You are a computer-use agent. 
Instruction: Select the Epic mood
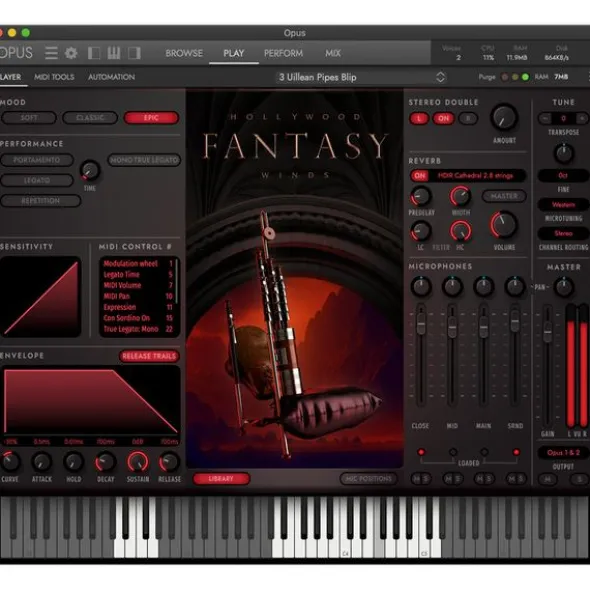pyautogui.click(x=151, y=118)
